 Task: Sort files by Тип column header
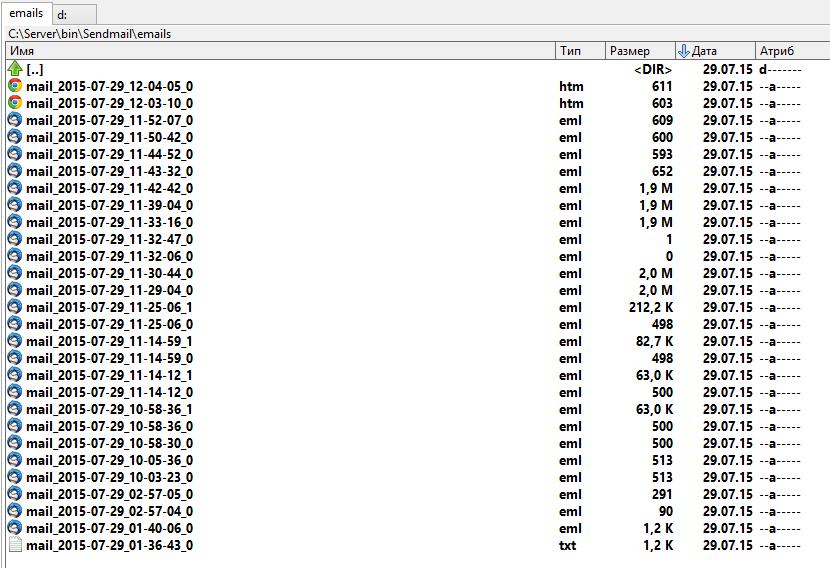[x=580, y=50]
